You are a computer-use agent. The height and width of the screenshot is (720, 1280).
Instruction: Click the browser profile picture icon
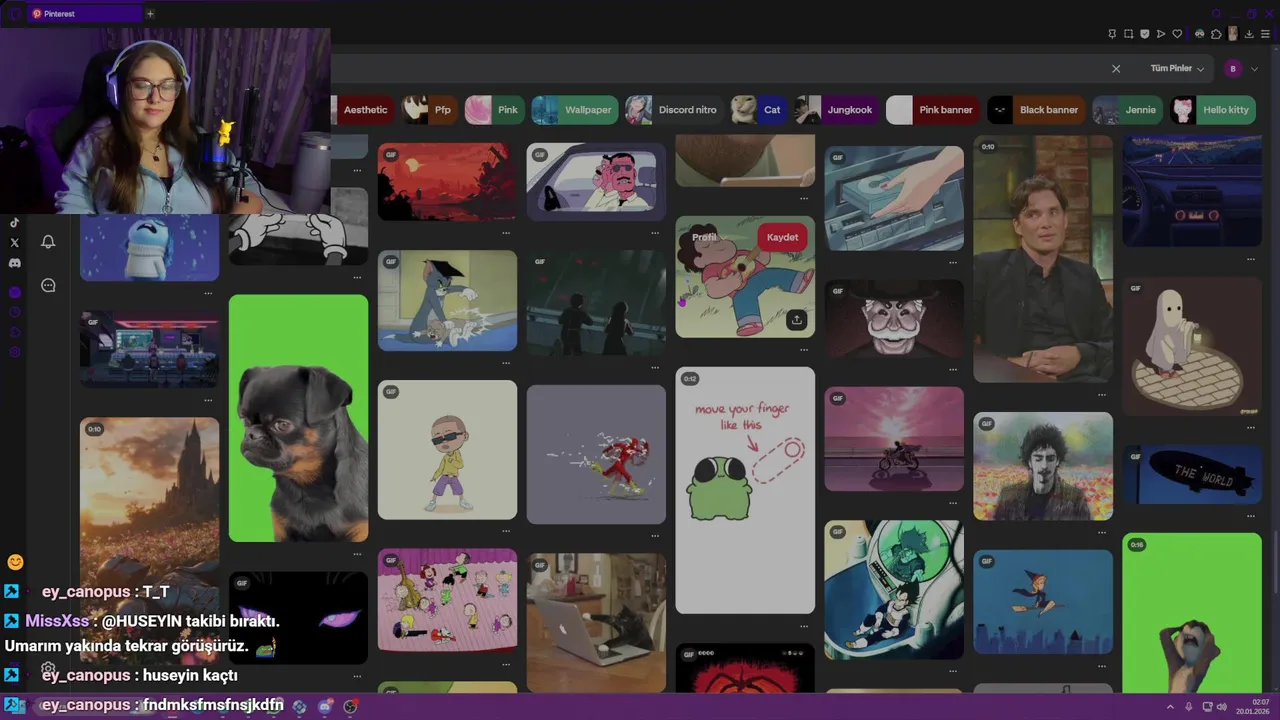(1233, 34)
